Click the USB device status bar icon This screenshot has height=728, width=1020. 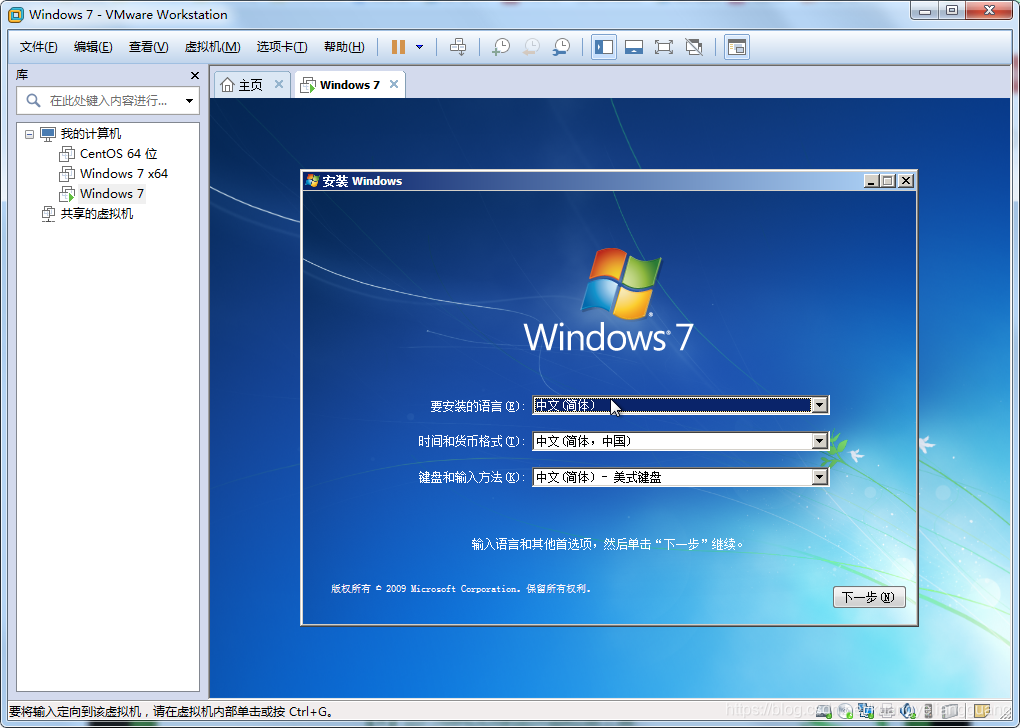coord(928,711)
